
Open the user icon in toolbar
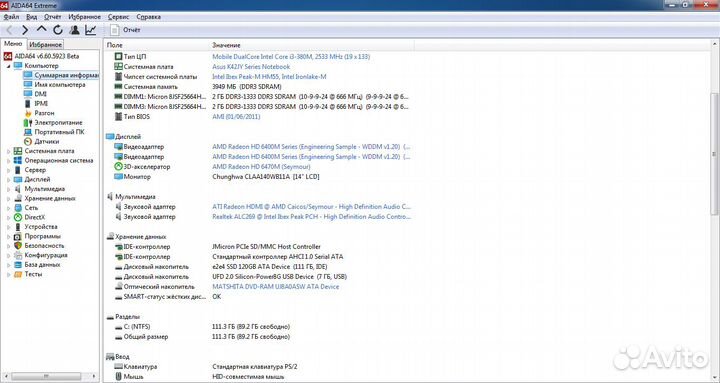pos(74,30)
